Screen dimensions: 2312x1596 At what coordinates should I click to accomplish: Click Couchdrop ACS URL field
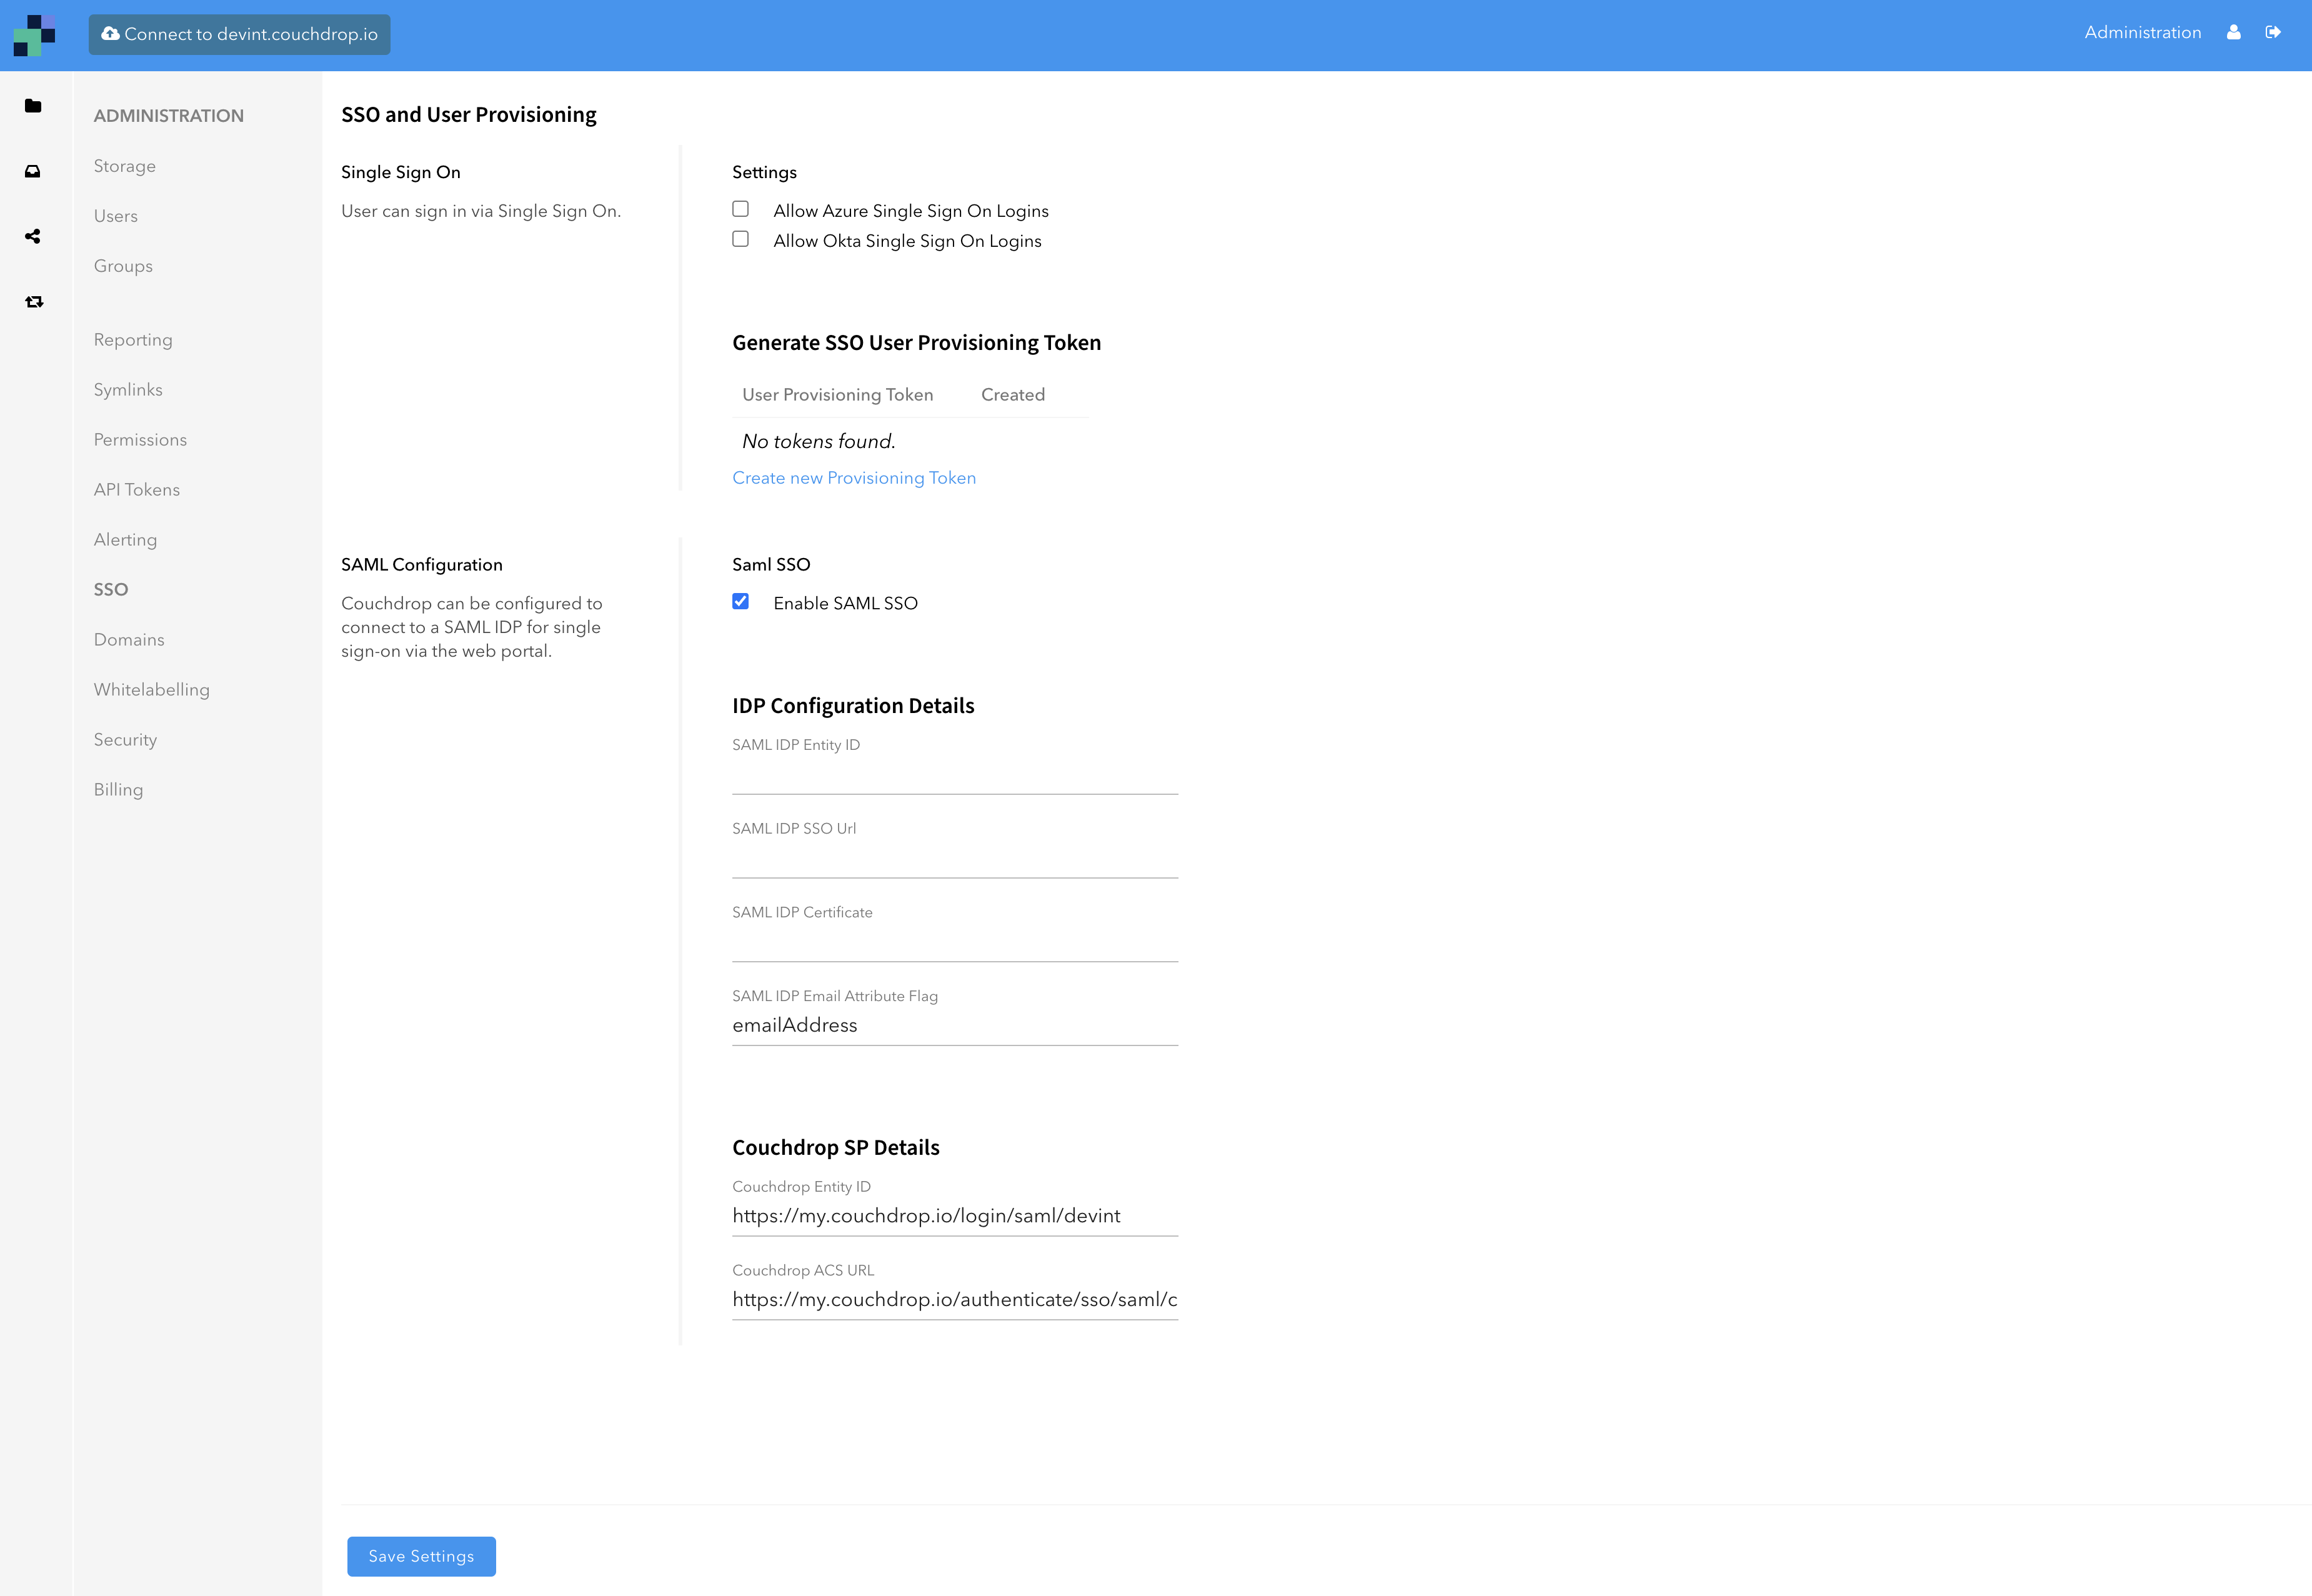click(955, 1300)
